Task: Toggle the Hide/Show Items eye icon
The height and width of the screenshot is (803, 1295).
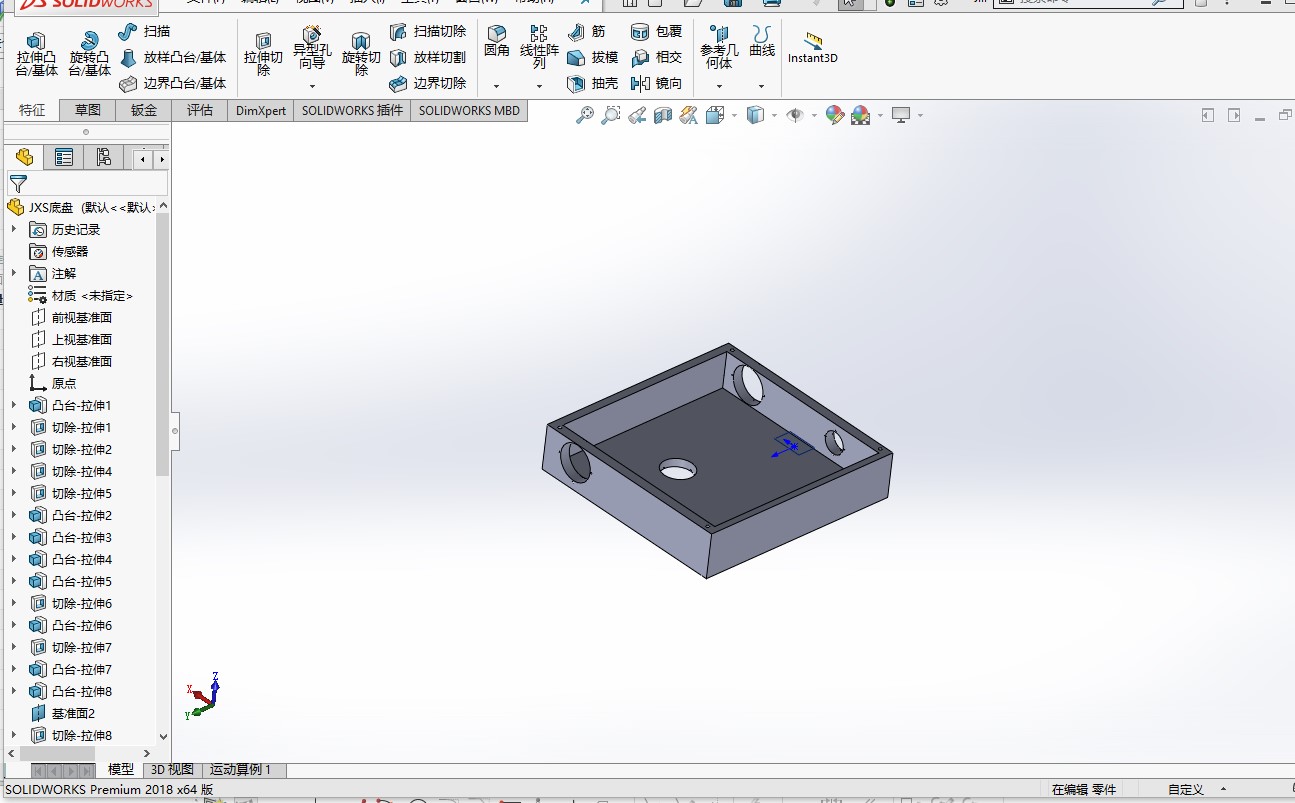Action: [x=795, y=116]
